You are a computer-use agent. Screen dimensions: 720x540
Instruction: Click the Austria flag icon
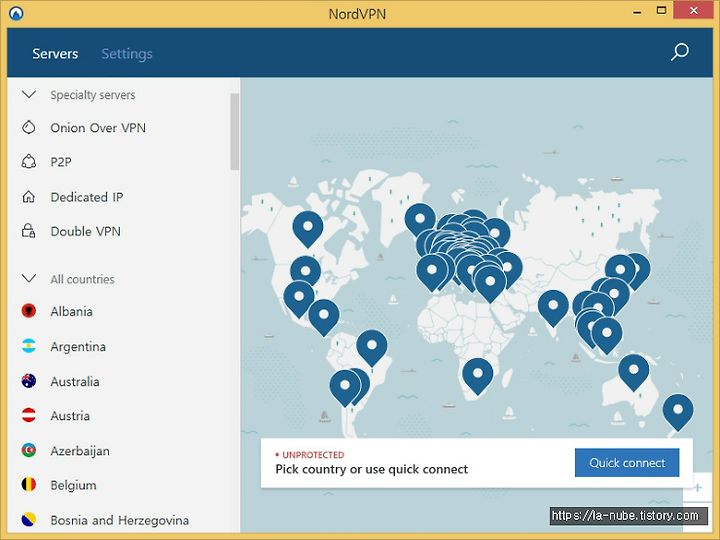pyautogui.click(x=28, y=415)
